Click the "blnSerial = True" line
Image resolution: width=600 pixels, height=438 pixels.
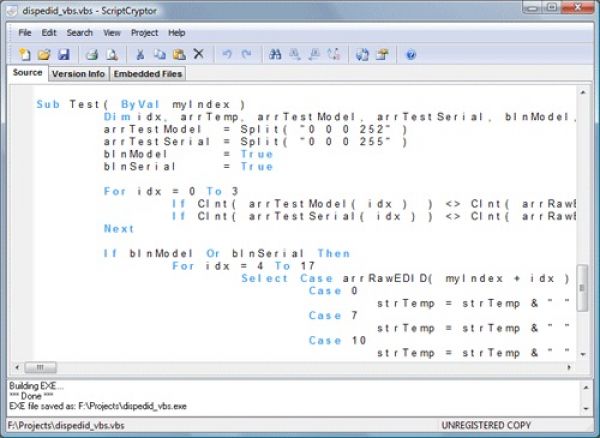[x=188, y=167]
